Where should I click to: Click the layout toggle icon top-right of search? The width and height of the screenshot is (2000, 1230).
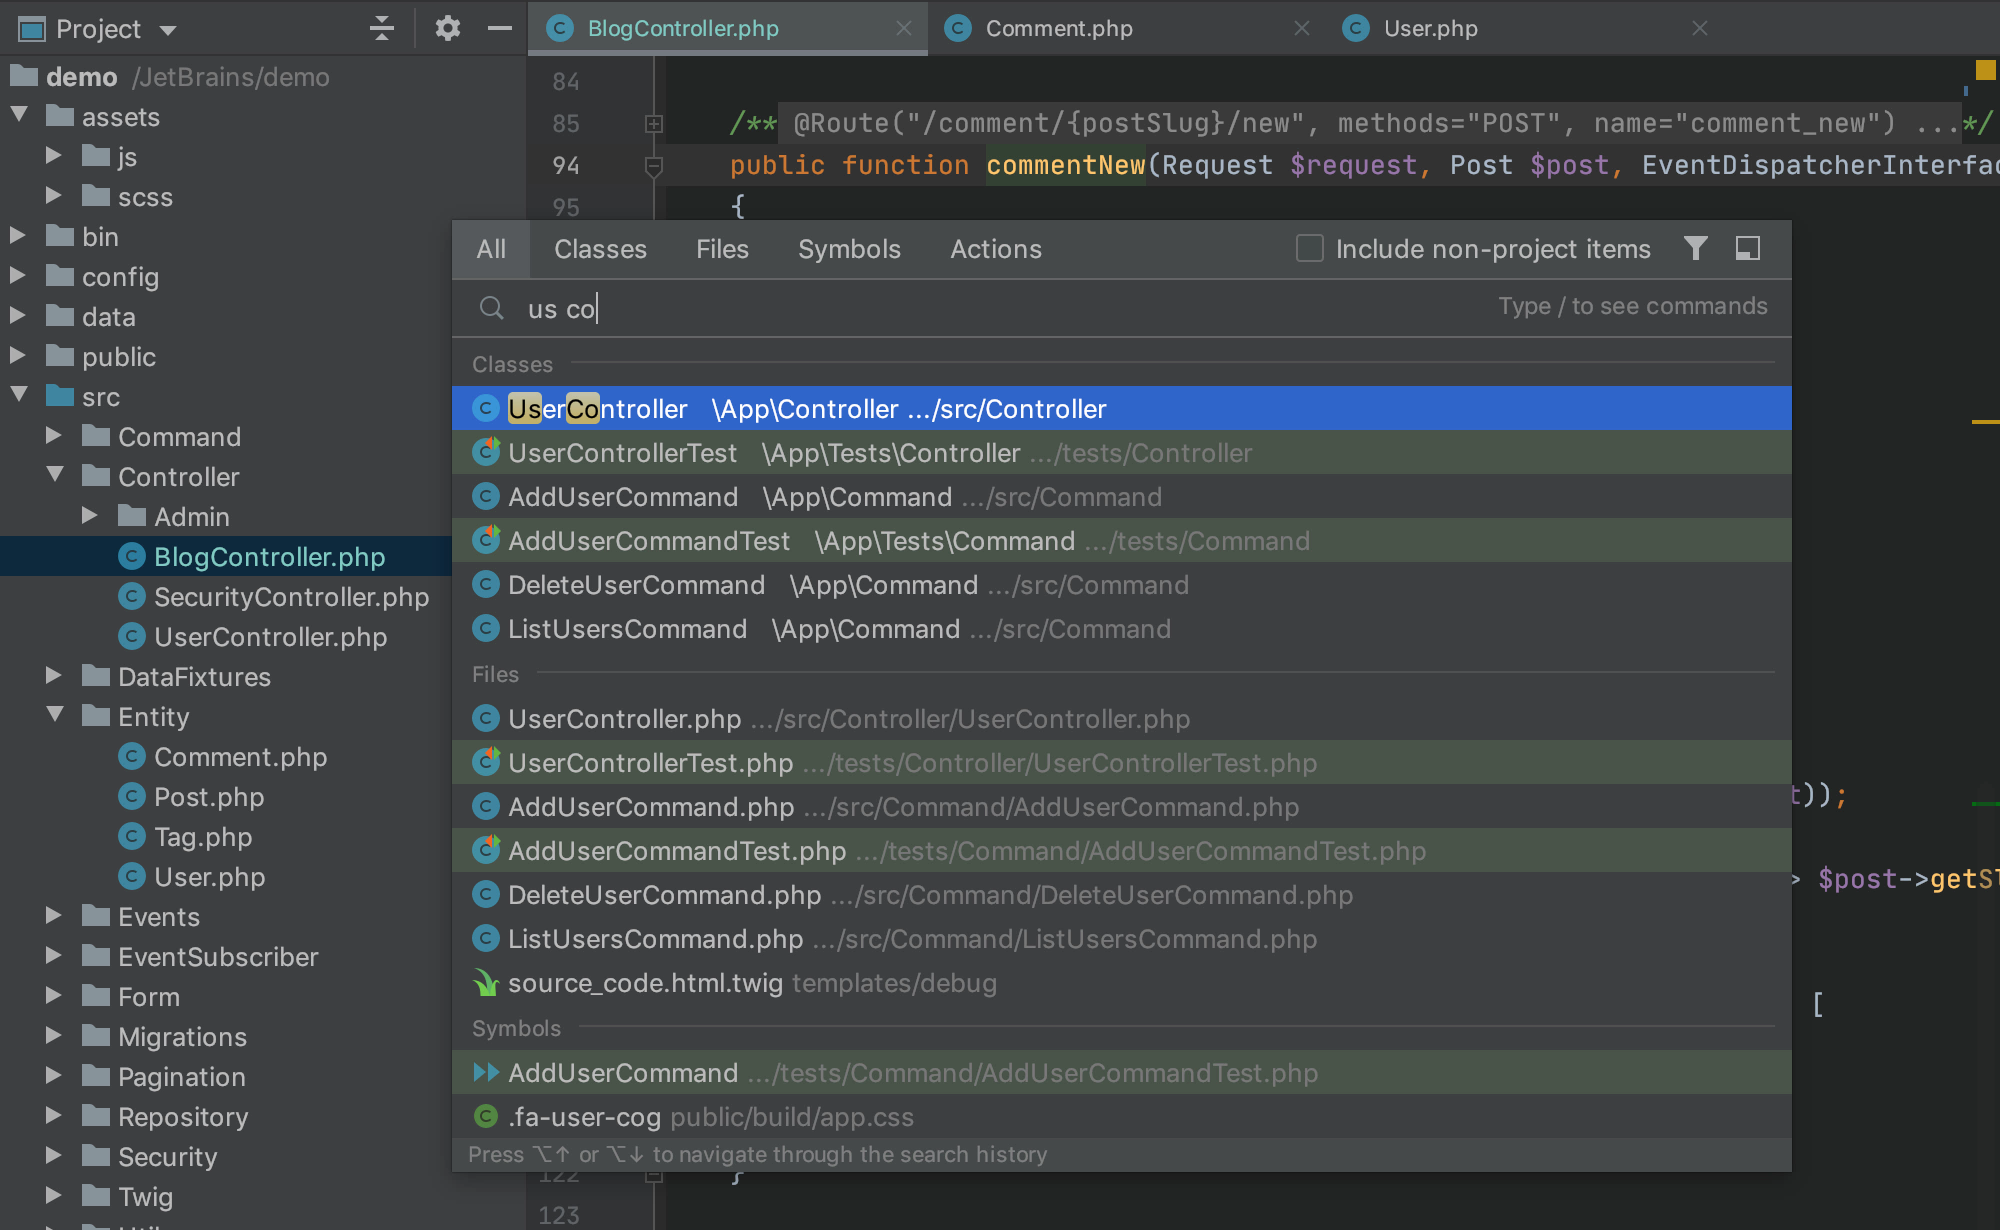[1750, 247]
